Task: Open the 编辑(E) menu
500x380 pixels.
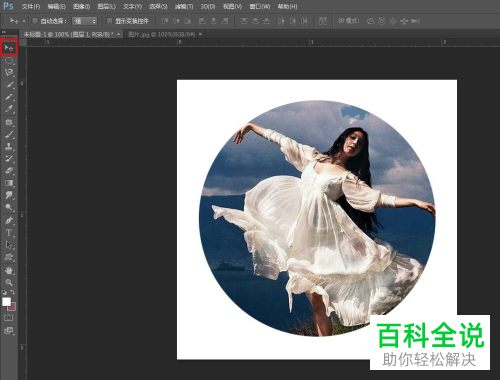Action: click(56, 6)
